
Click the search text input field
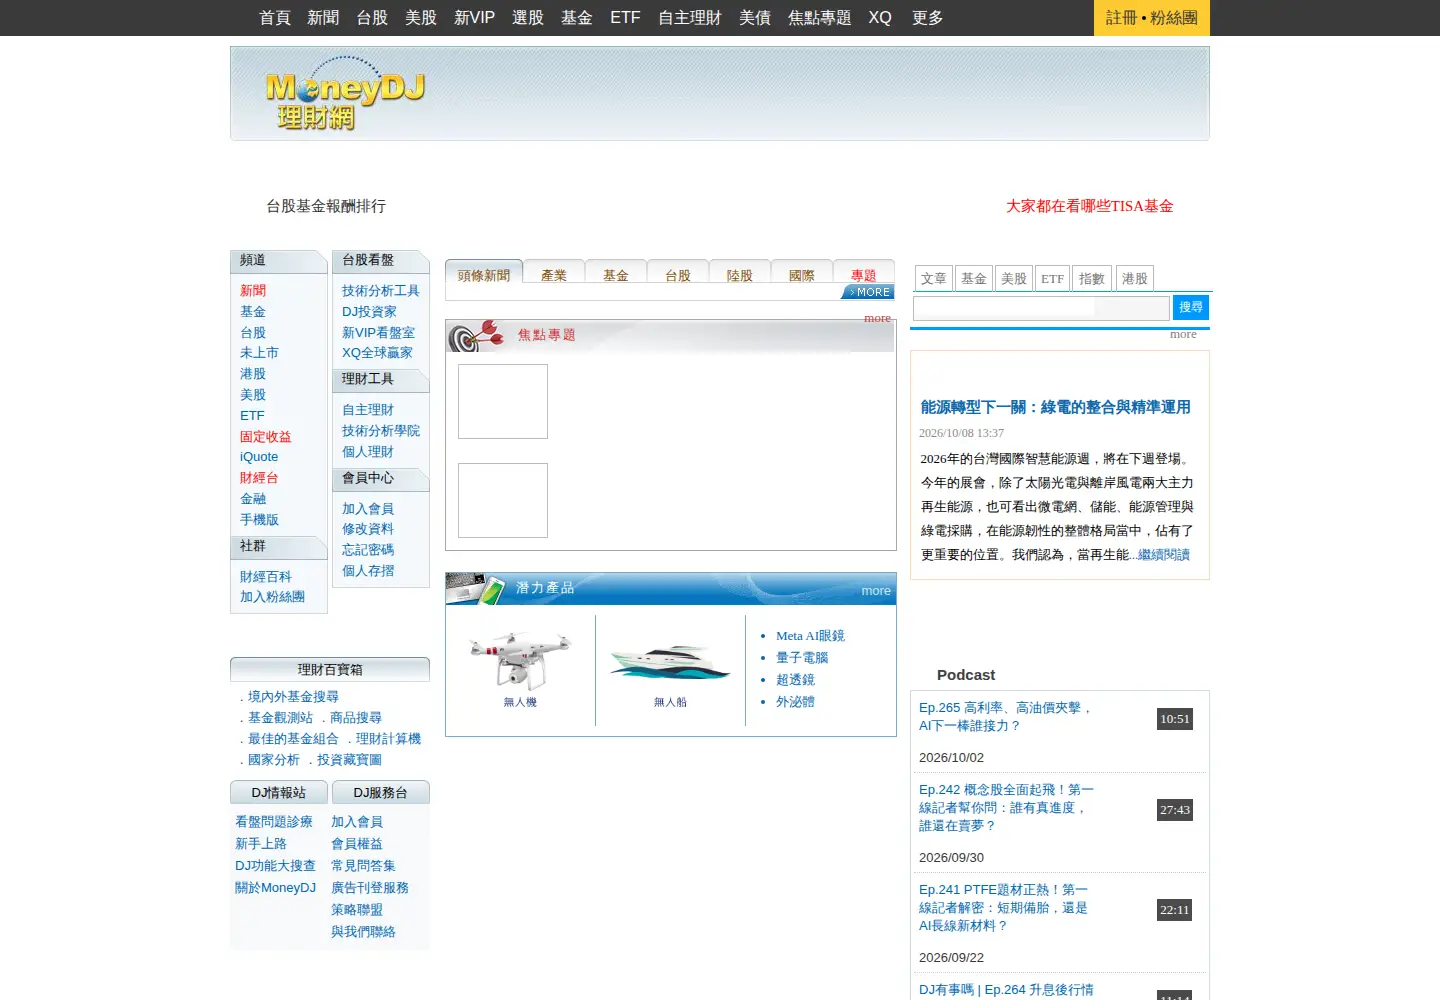point(1041,307)
